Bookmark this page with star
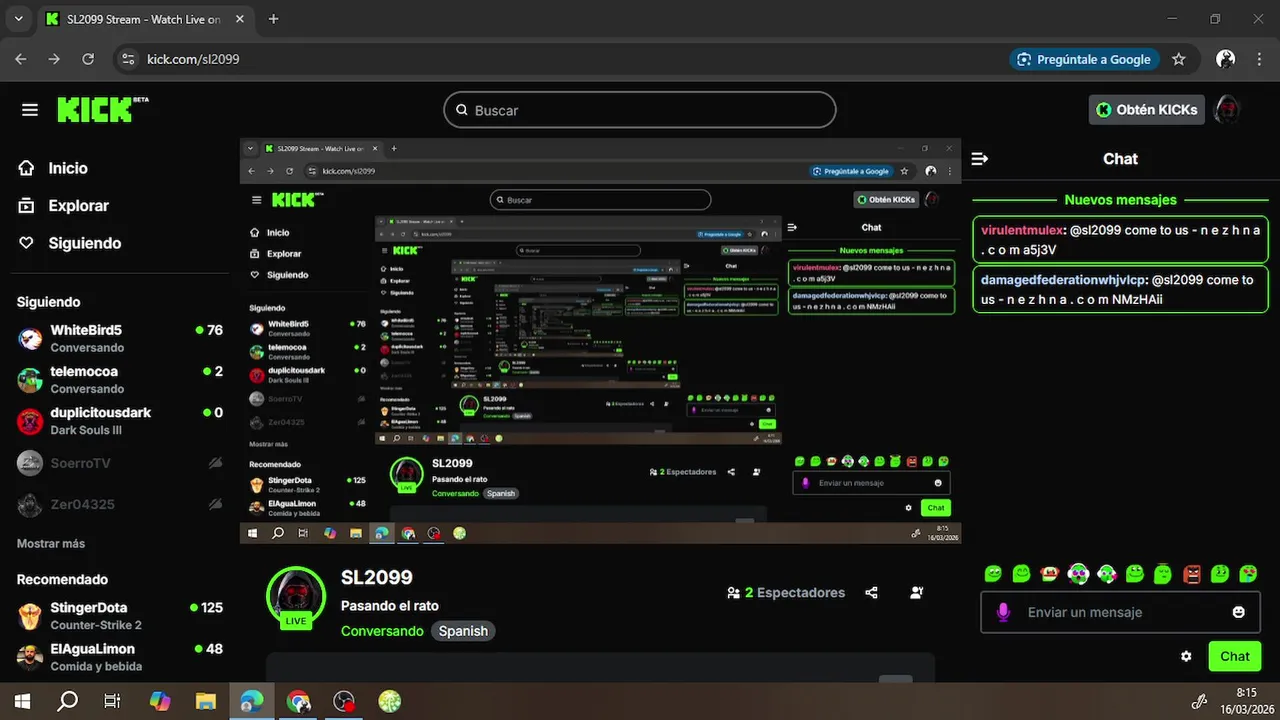1280x720 pixels. (x=1179, y=59)
